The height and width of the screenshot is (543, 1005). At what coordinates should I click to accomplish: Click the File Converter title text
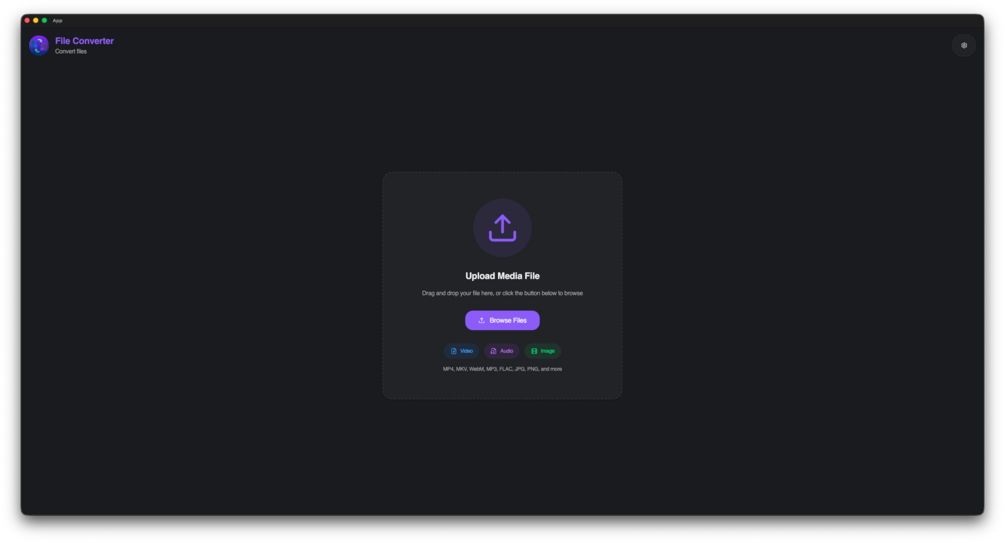[84, 41]
